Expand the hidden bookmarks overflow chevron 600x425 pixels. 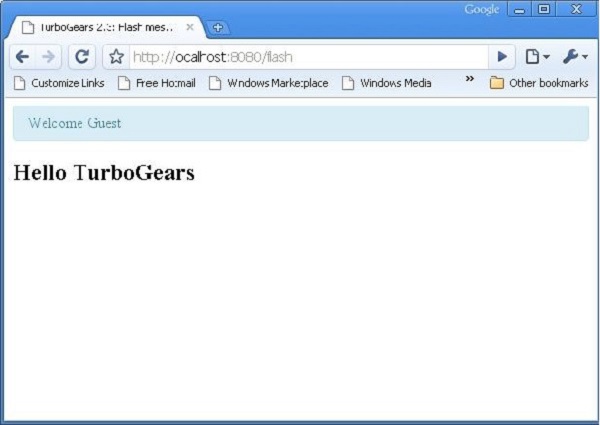(x=469, y=80)
